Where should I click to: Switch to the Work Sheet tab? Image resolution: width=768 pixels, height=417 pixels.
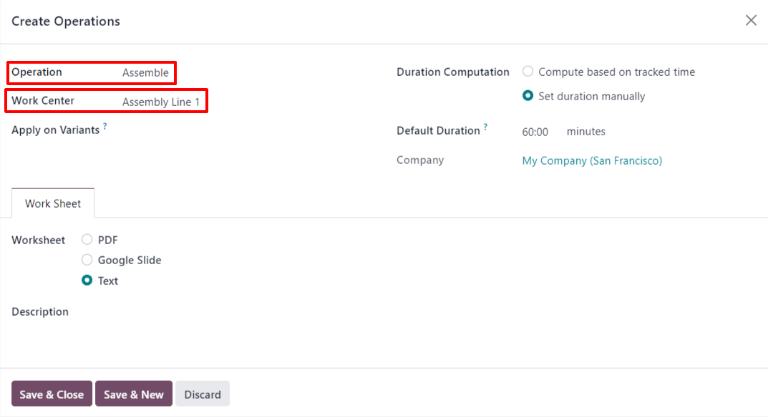click(x=53, y=203)
